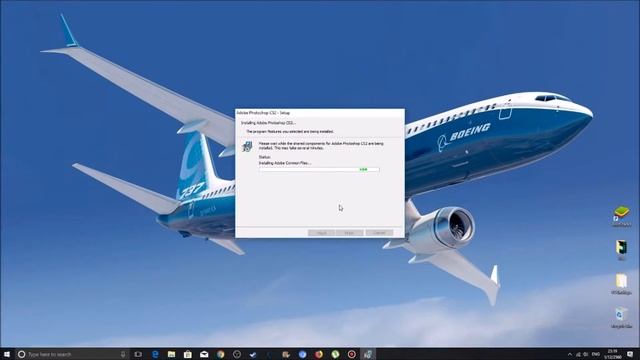640x360 pixels.
Task: Show hidden system tray icons
Action: coord(570,354)
